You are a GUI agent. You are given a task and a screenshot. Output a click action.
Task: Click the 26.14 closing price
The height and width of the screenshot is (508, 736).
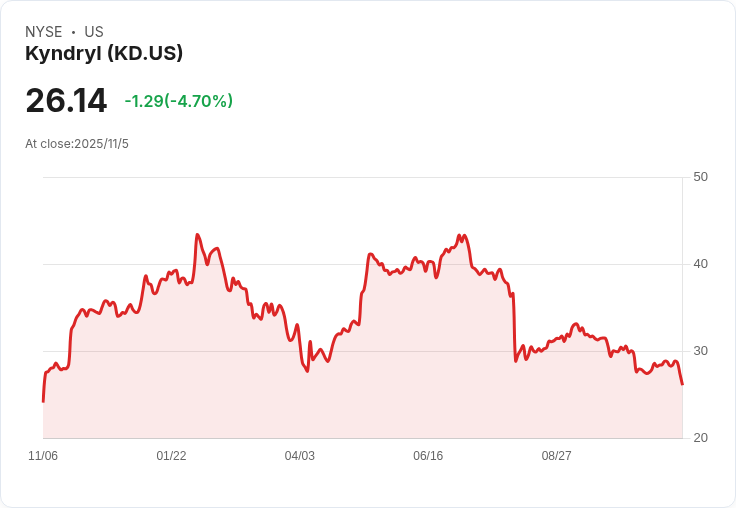66,101
